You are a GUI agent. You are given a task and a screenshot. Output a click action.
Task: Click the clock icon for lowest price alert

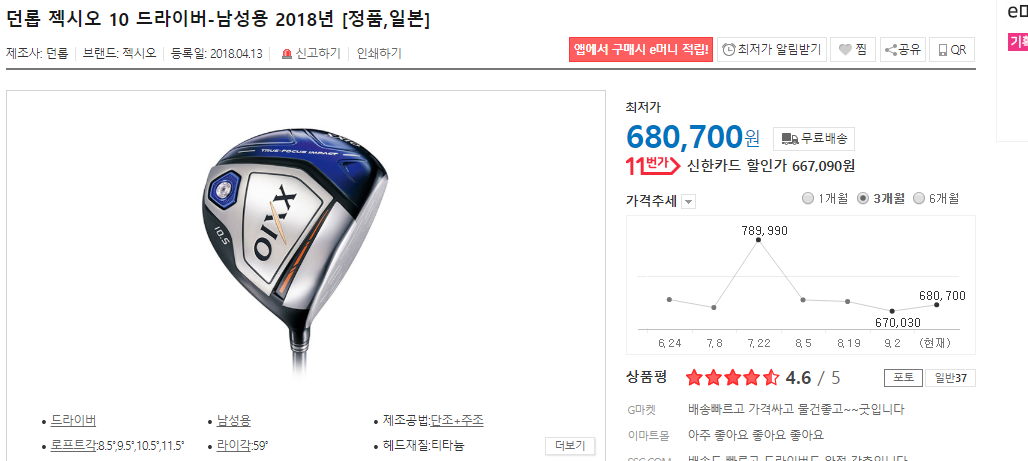[729, 50]
